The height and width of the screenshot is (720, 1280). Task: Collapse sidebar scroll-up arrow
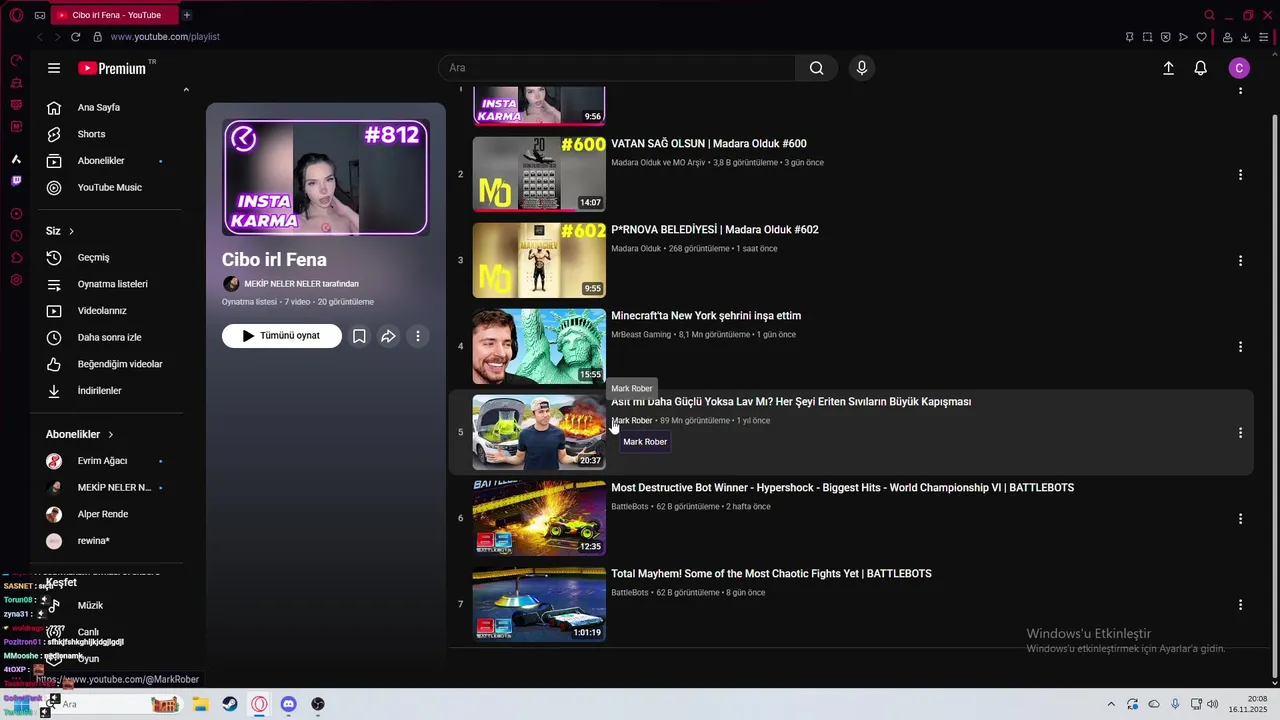[x=186, y=90]
